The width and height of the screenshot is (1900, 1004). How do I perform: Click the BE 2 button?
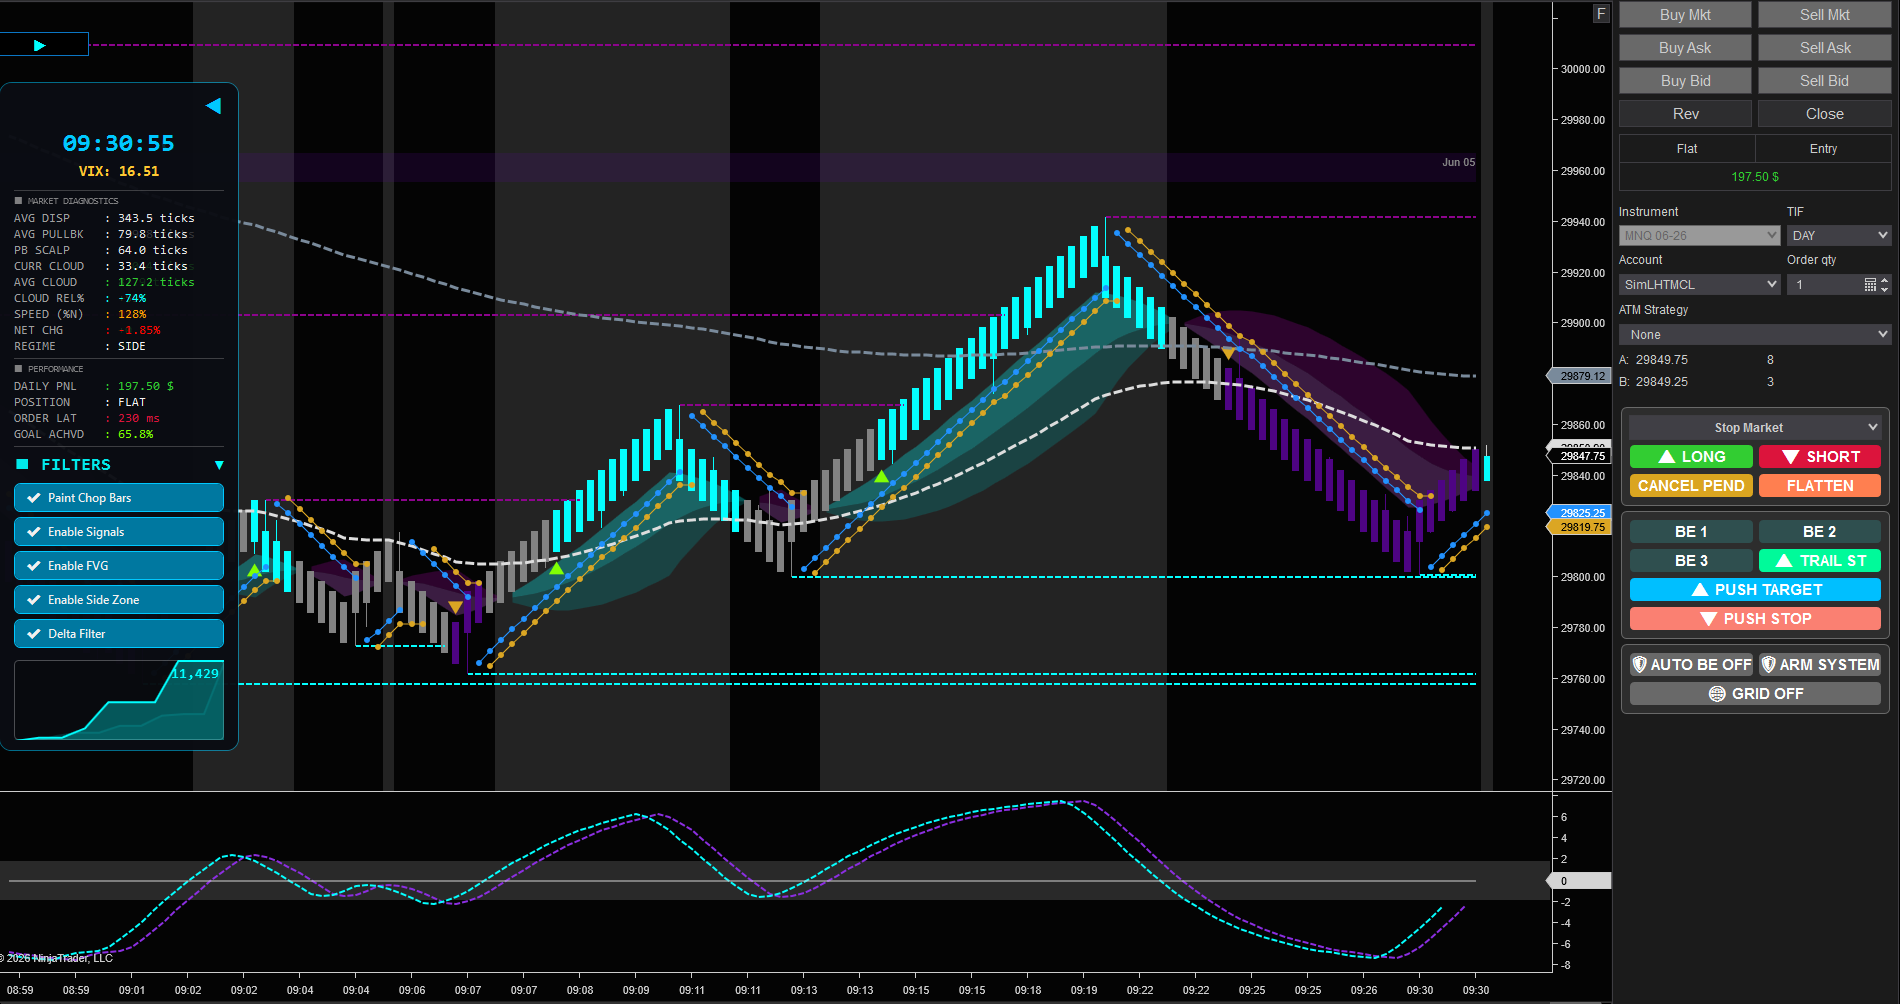[1820, 532]
